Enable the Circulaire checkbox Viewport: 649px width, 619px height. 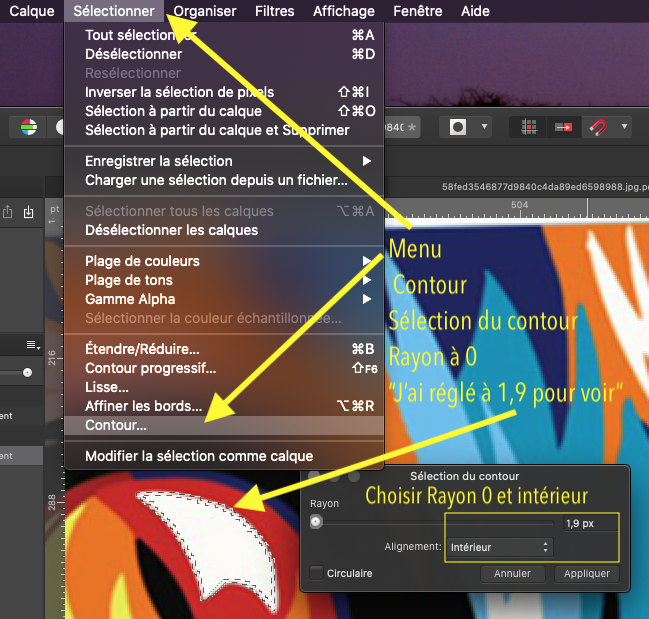317,573
